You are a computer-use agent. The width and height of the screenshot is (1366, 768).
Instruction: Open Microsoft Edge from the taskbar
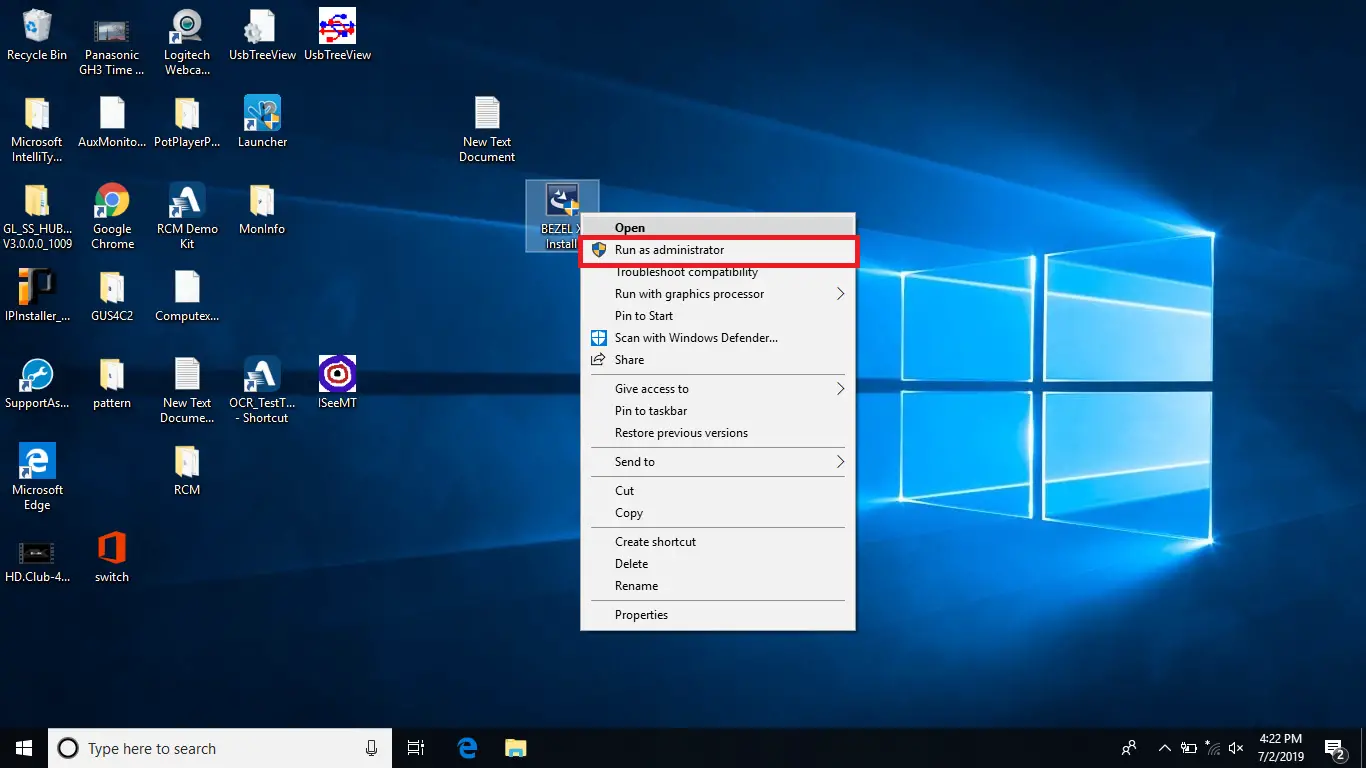coord(466,747)
